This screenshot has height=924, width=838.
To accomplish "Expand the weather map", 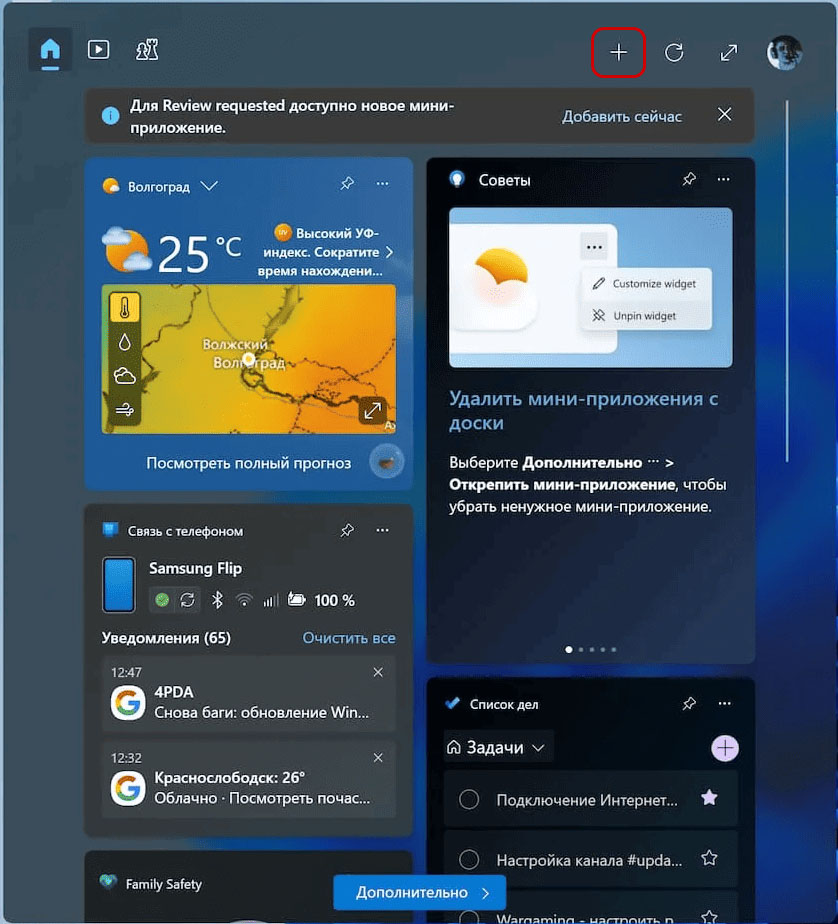I will point(372,411).
